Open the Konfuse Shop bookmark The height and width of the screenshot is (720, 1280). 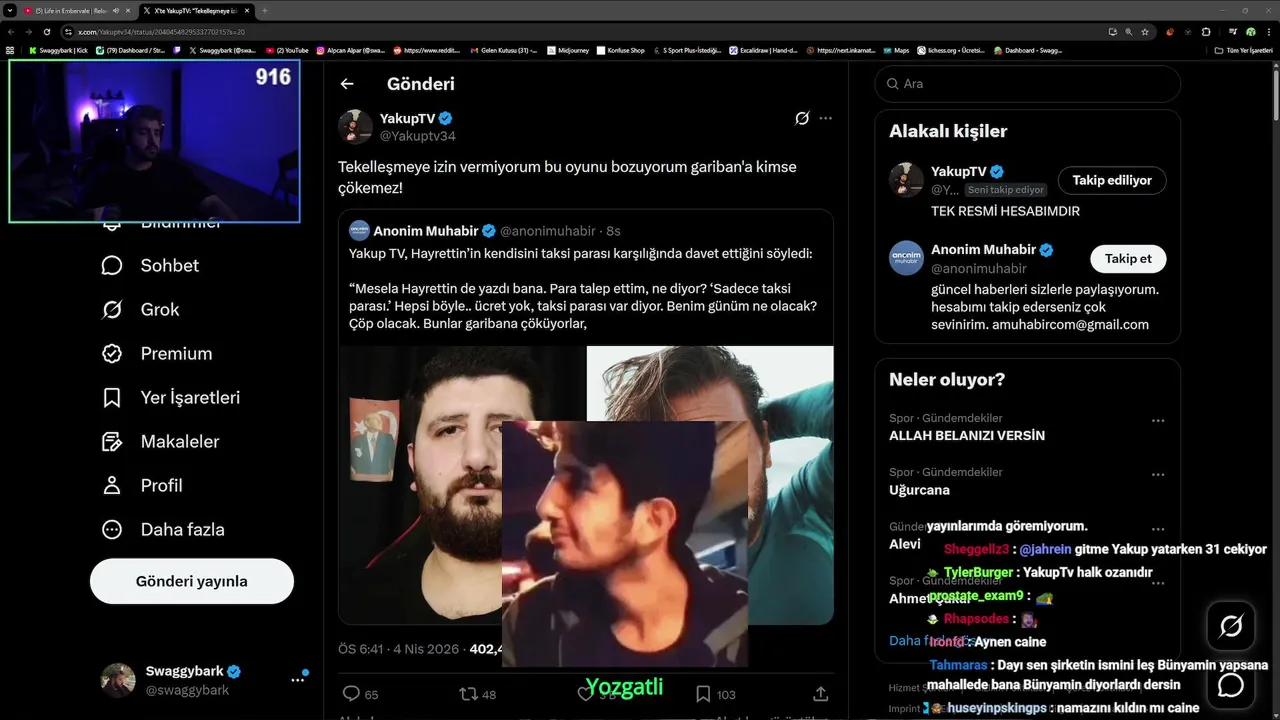coord(620,50)
